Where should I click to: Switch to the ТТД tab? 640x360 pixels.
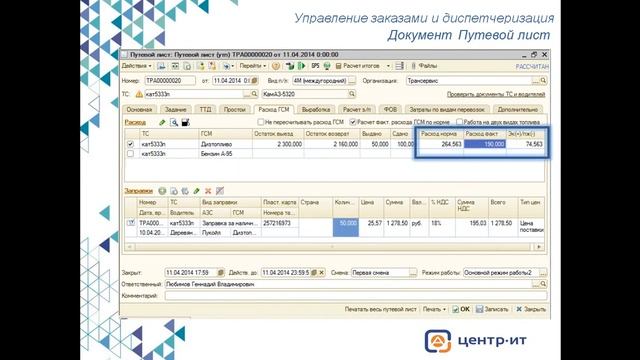click(x=205, y=109)
